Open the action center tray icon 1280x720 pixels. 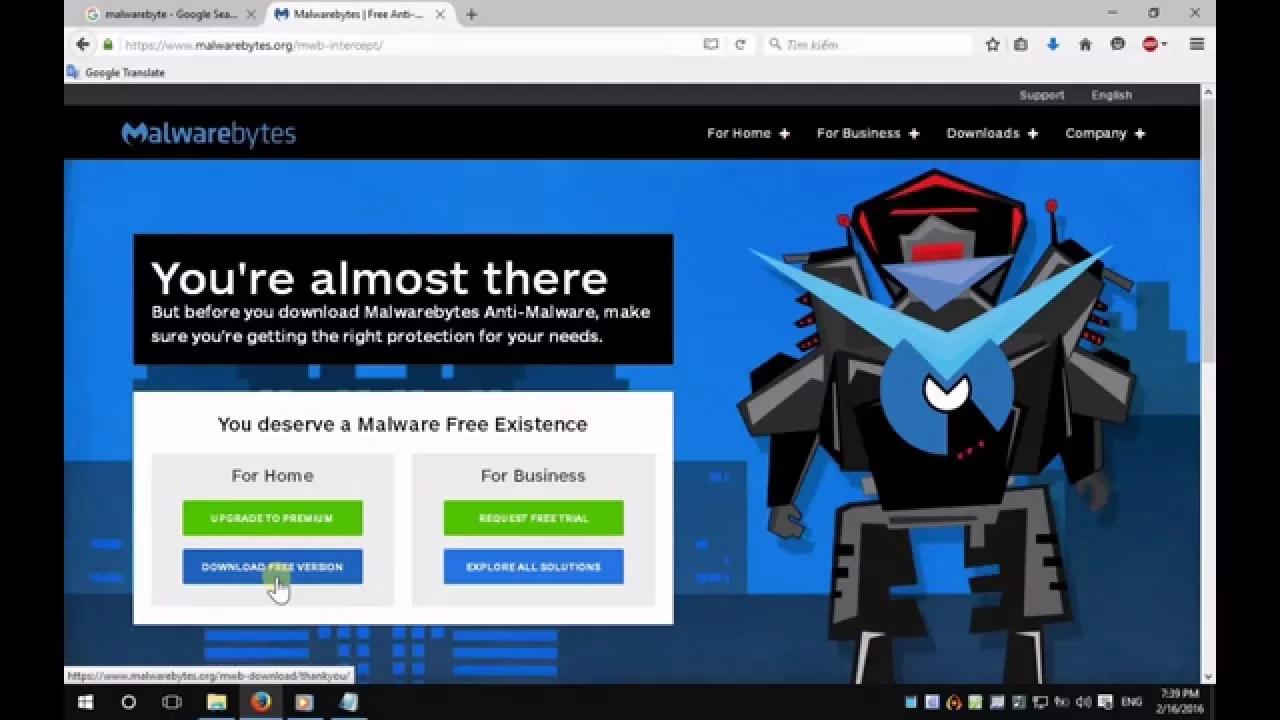click(1105, 702)
